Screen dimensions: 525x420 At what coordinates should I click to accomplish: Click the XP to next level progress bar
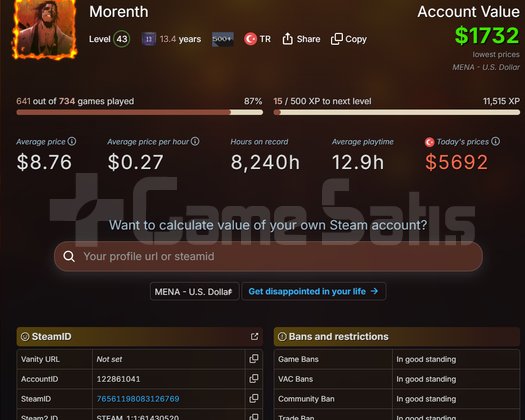click(x=397, y=113)
